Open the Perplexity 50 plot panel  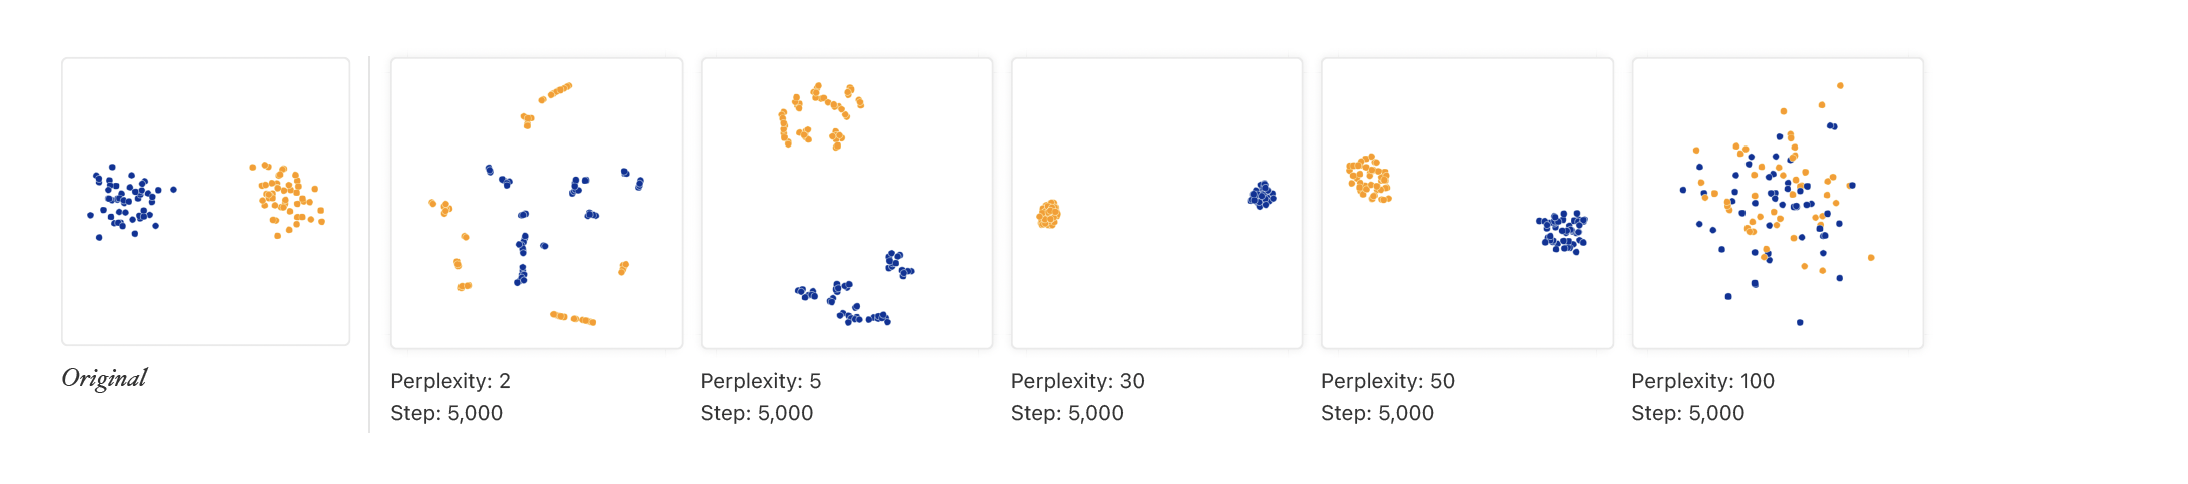(1467, 203)
